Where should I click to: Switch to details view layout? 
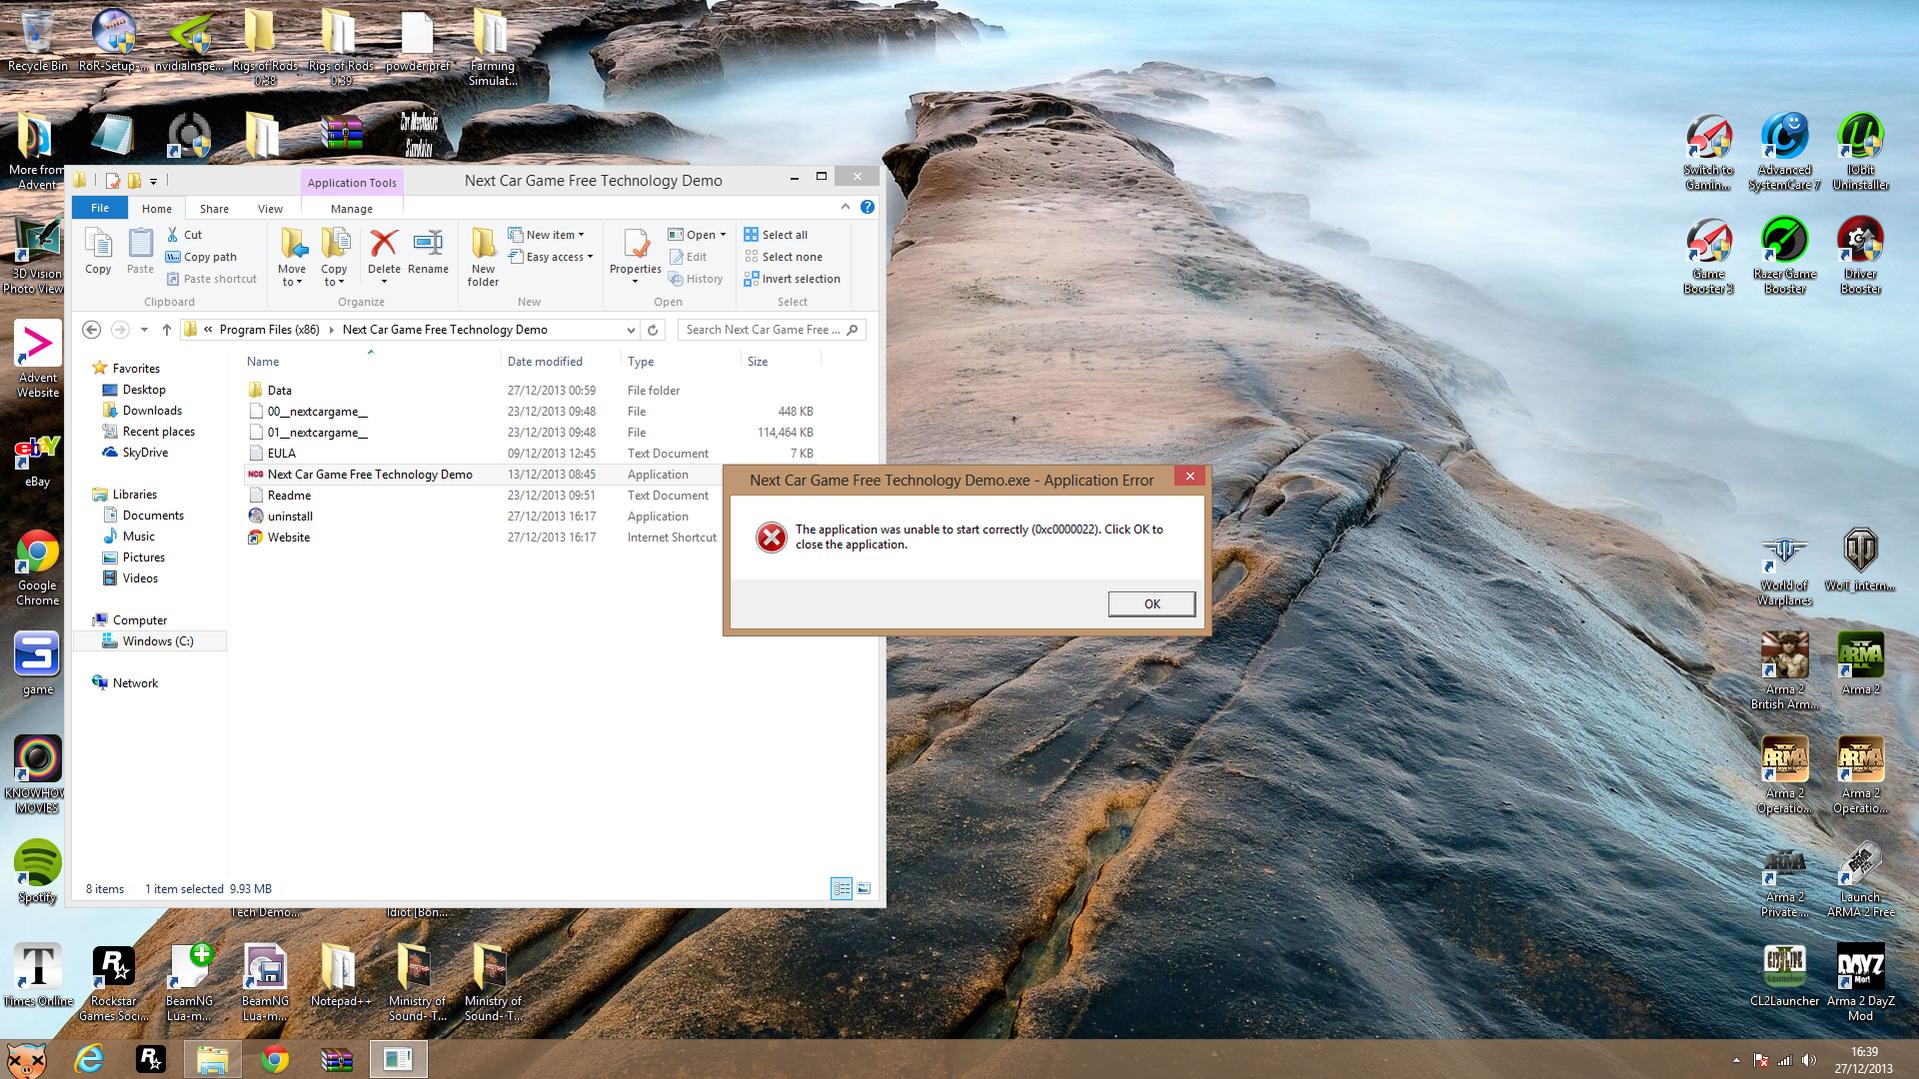(842, 888)
